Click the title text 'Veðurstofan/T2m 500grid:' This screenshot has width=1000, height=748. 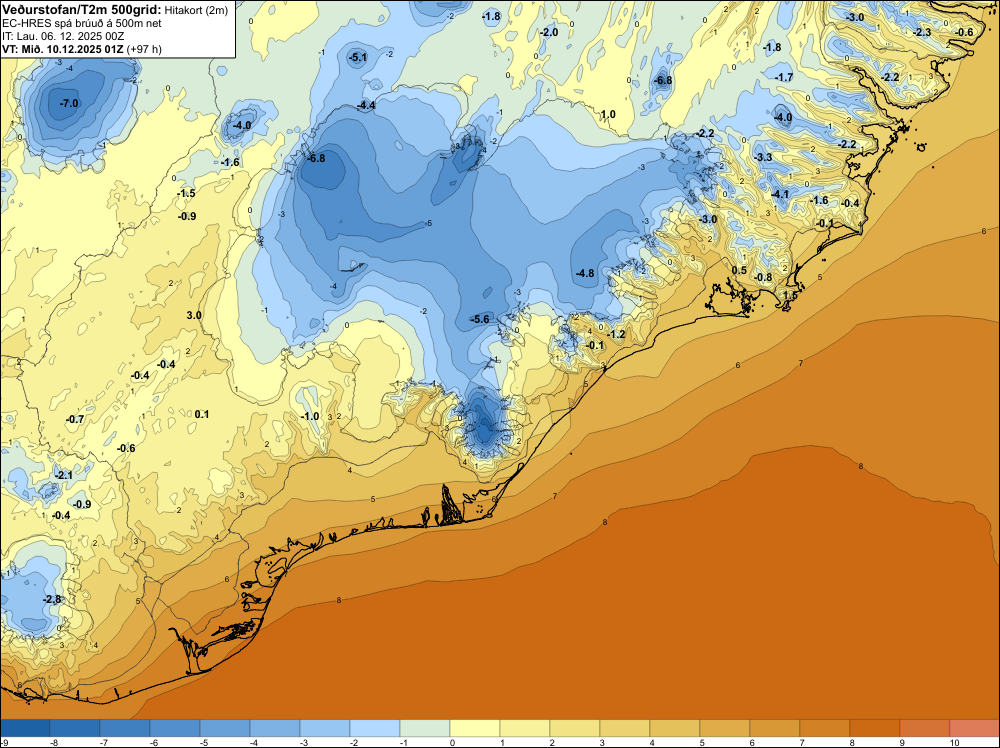coord(82,9)
